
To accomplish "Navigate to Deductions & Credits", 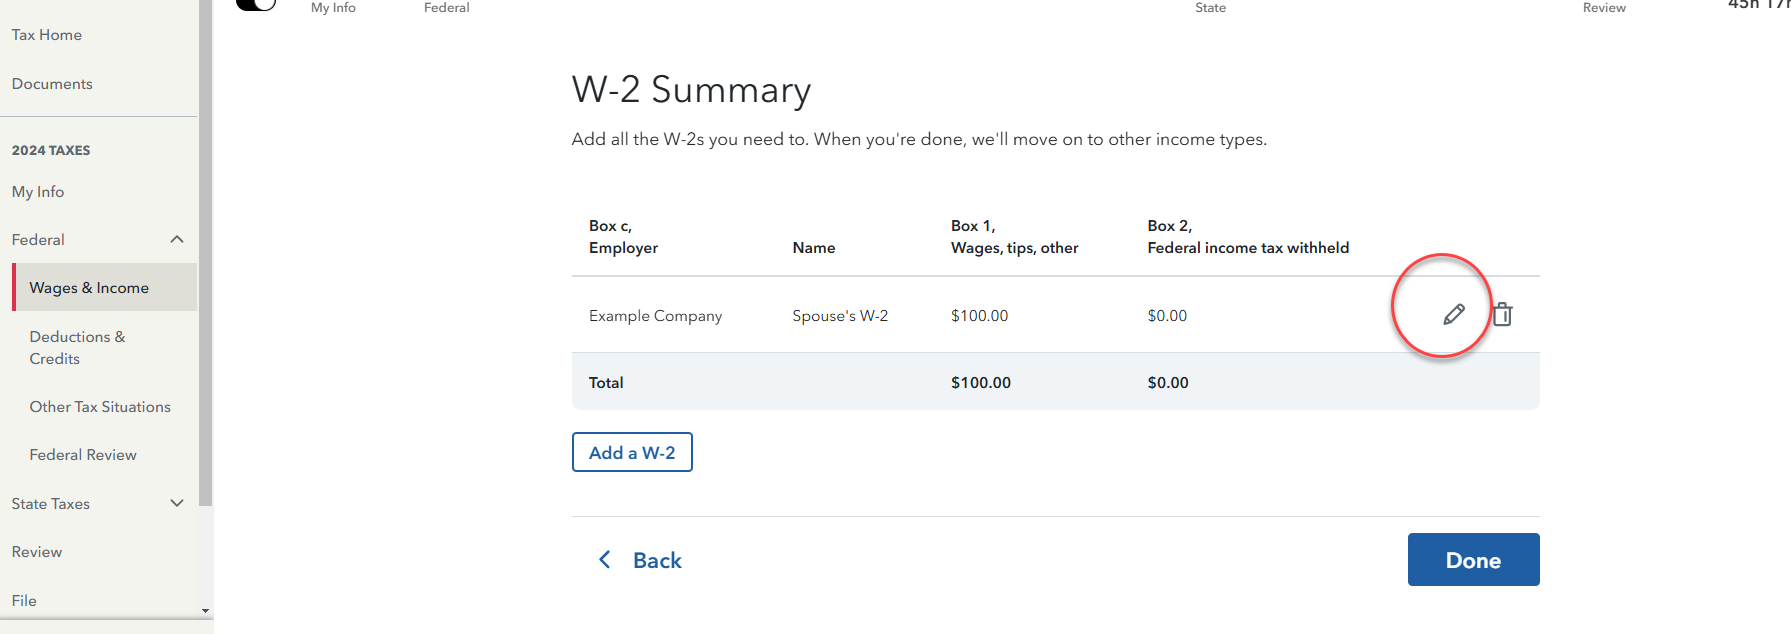I will [x=77, y=348].
